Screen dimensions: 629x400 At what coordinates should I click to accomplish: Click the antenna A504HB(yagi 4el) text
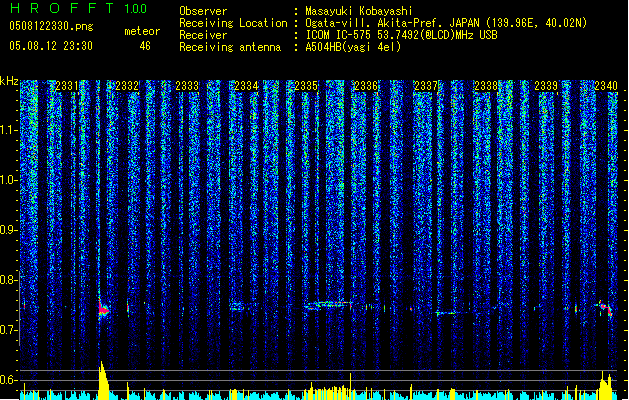point(353,47)
